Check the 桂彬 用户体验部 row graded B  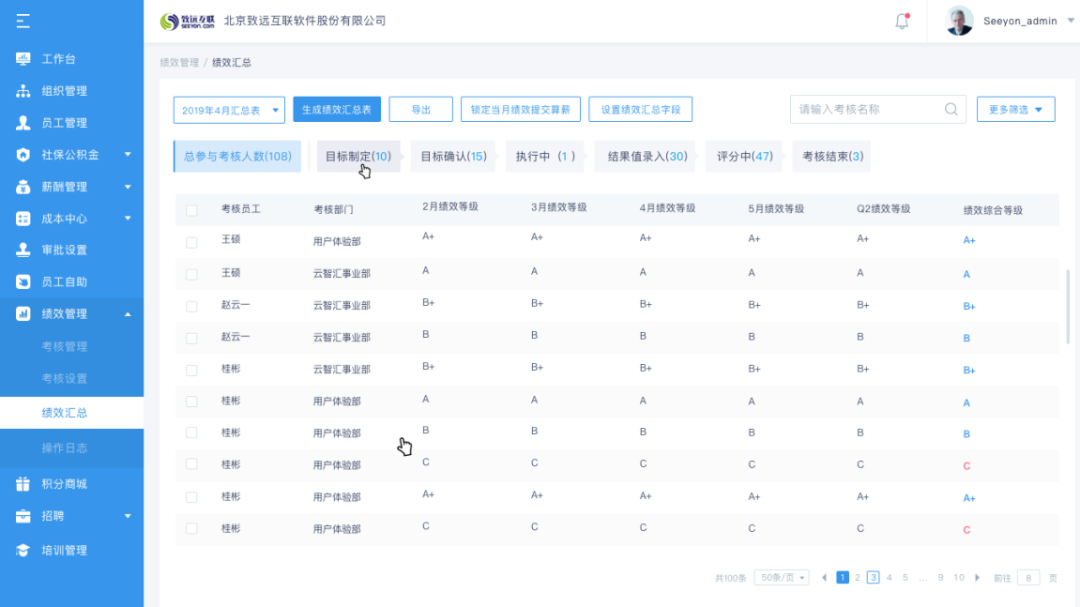(x=191, y=433)
